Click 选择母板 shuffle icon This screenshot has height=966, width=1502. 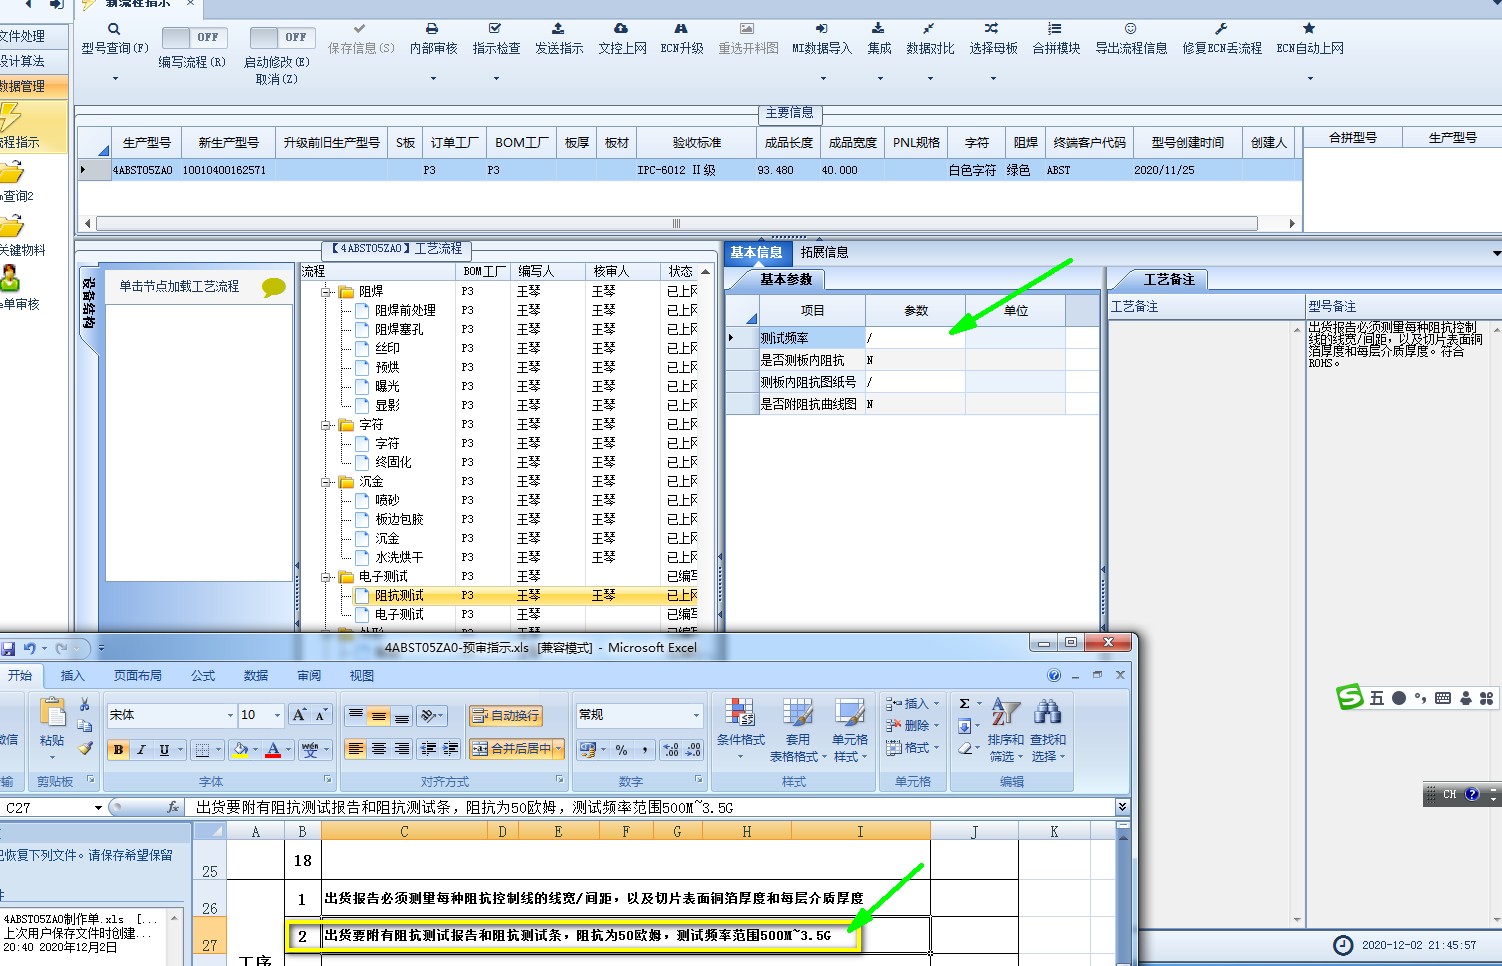coord(991,29)
